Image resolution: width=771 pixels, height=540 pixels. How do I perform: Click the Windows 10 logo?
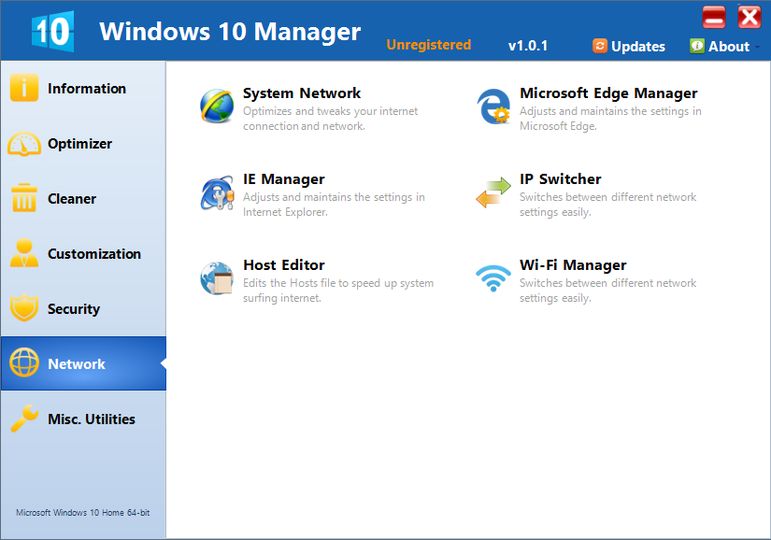pyautogui.click(x=53, y=31)
